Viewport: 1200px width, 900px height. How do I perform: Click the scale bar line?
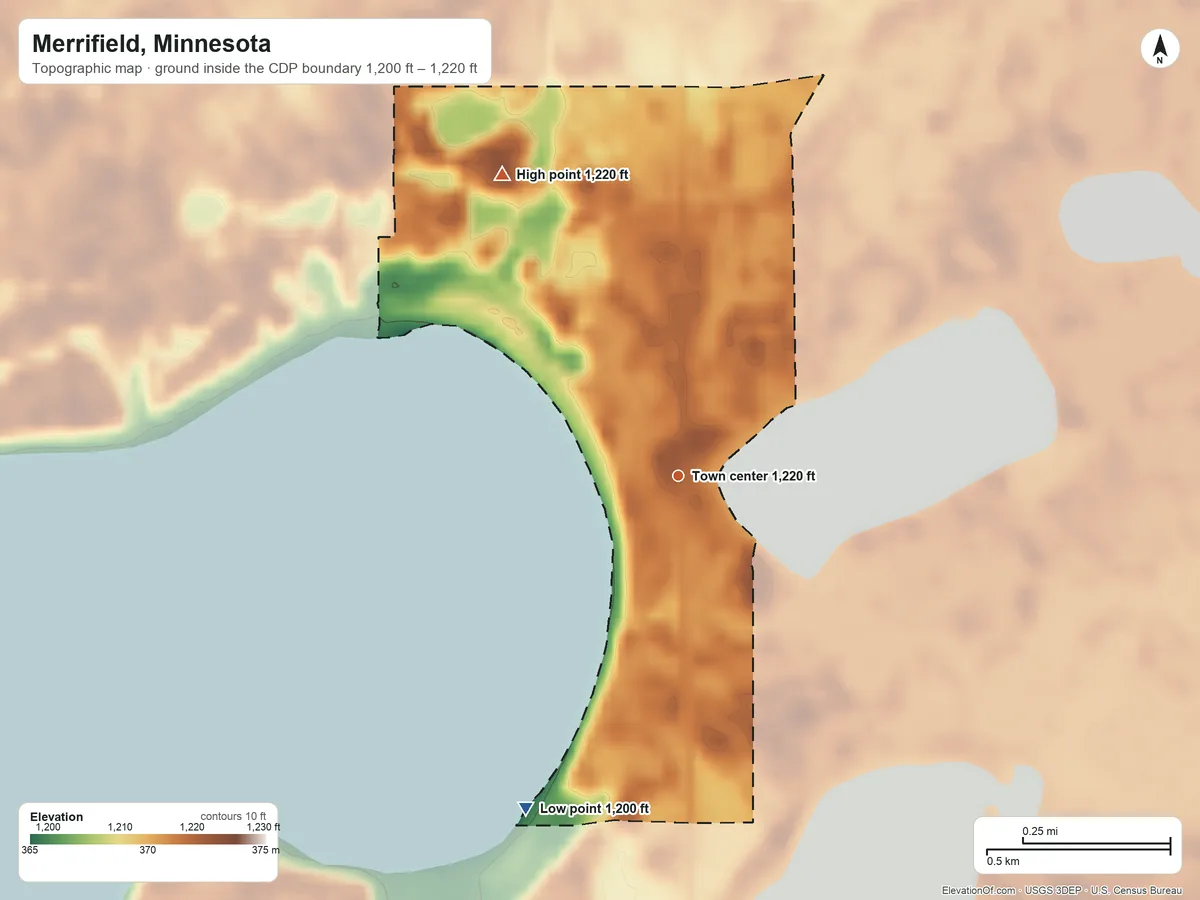pyautogui.click(x=1078, y=848)
